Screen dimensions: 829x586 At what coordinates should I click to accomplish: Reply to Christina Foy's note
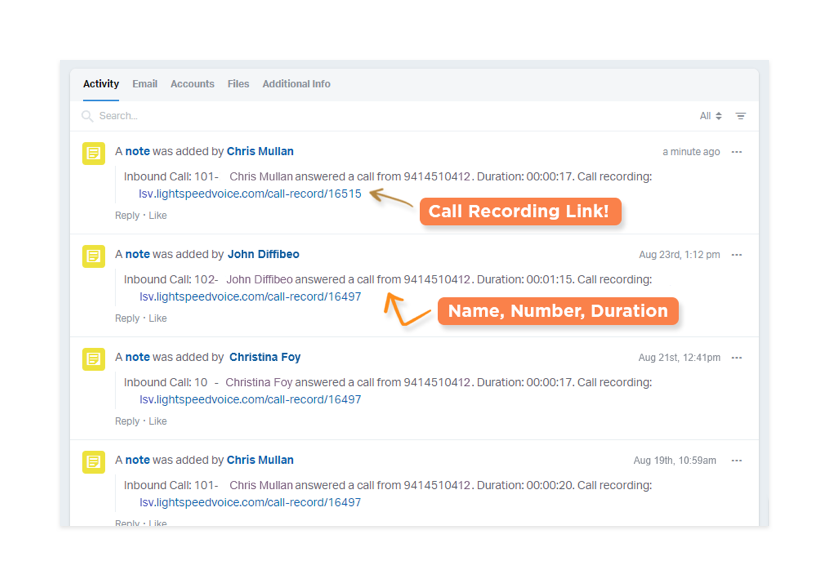[x=127, y=421]
